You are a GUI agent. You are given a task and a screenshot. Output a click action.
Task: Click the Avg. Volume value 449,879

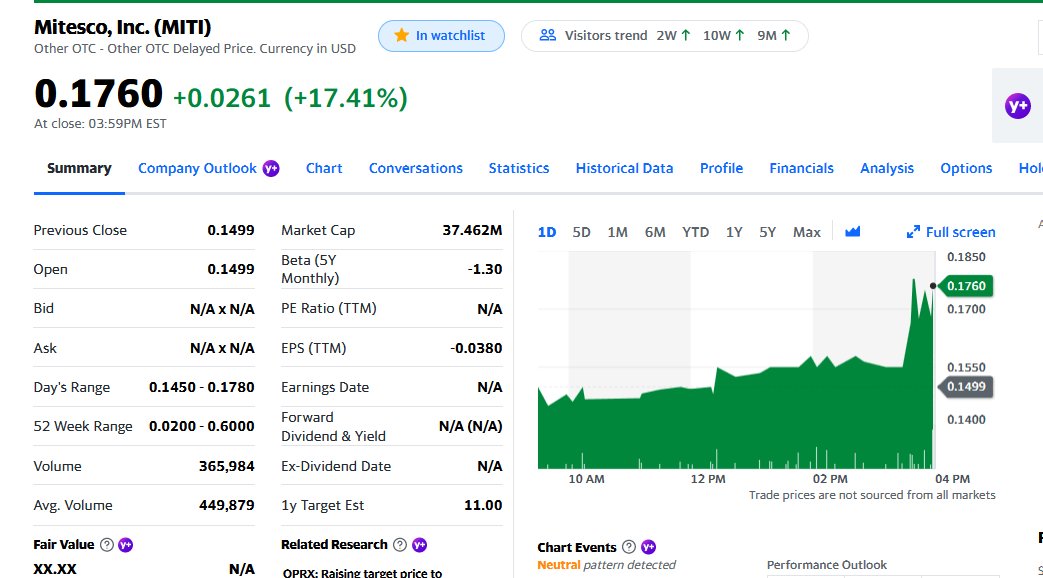(x=227, y=506)
